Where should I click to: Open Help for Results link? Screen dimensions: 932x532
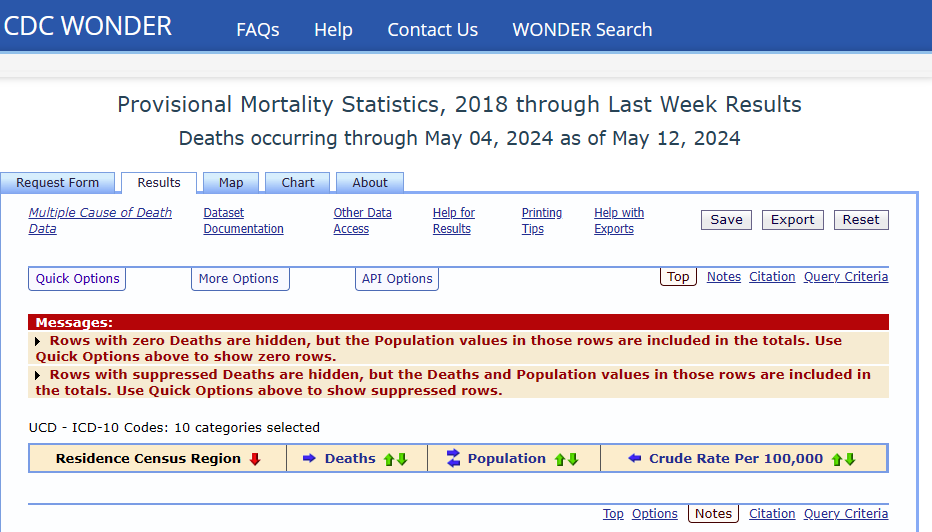tap(454, 221)
